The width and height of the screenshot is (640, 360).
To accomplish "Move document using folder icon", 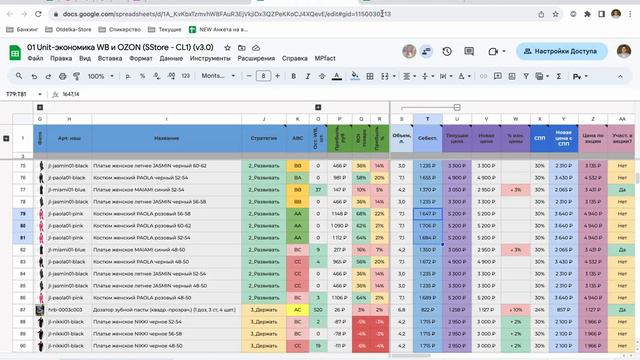I will point(242,48).
